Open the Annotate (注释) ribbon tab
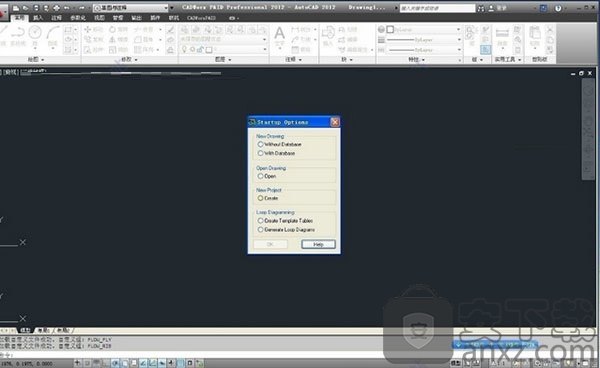The width and height of the screenshot is (600, 368). tap(56, 18)
